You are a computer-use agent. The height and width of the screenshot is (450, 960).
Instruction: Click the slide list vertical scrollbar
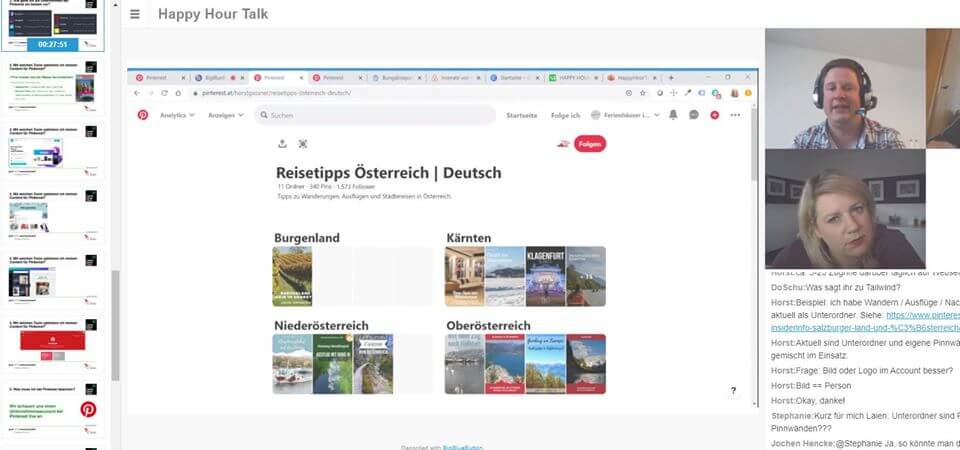click(114, 324)
